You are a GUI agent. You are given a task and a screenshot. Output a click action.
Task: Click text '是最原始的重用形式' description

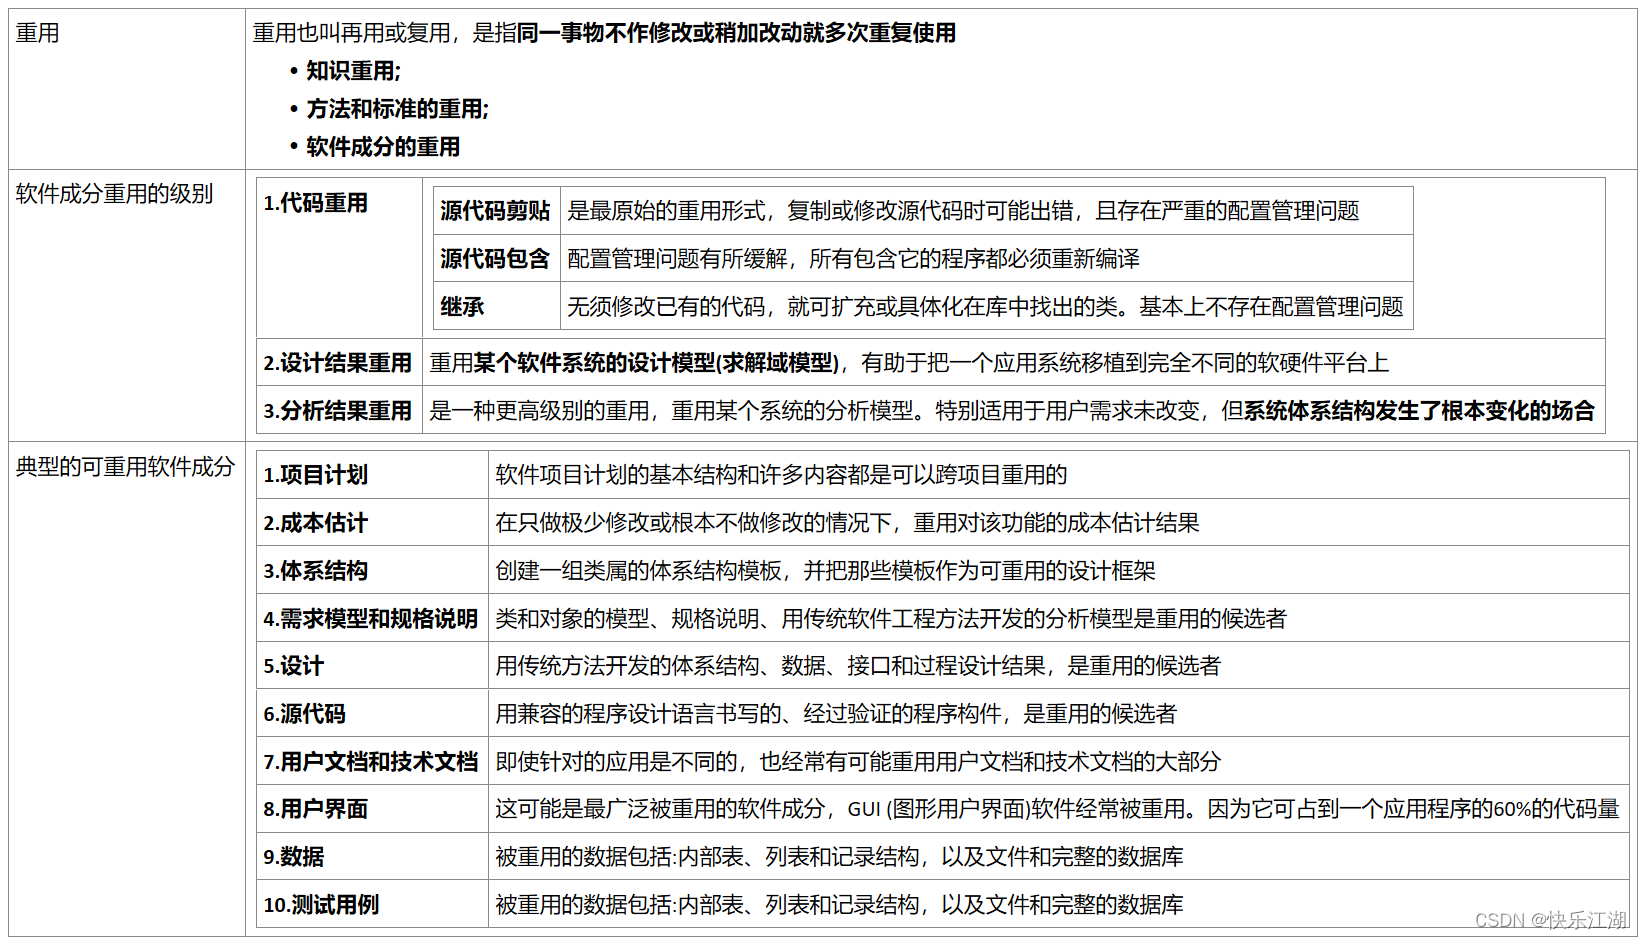tap(963, 211)
